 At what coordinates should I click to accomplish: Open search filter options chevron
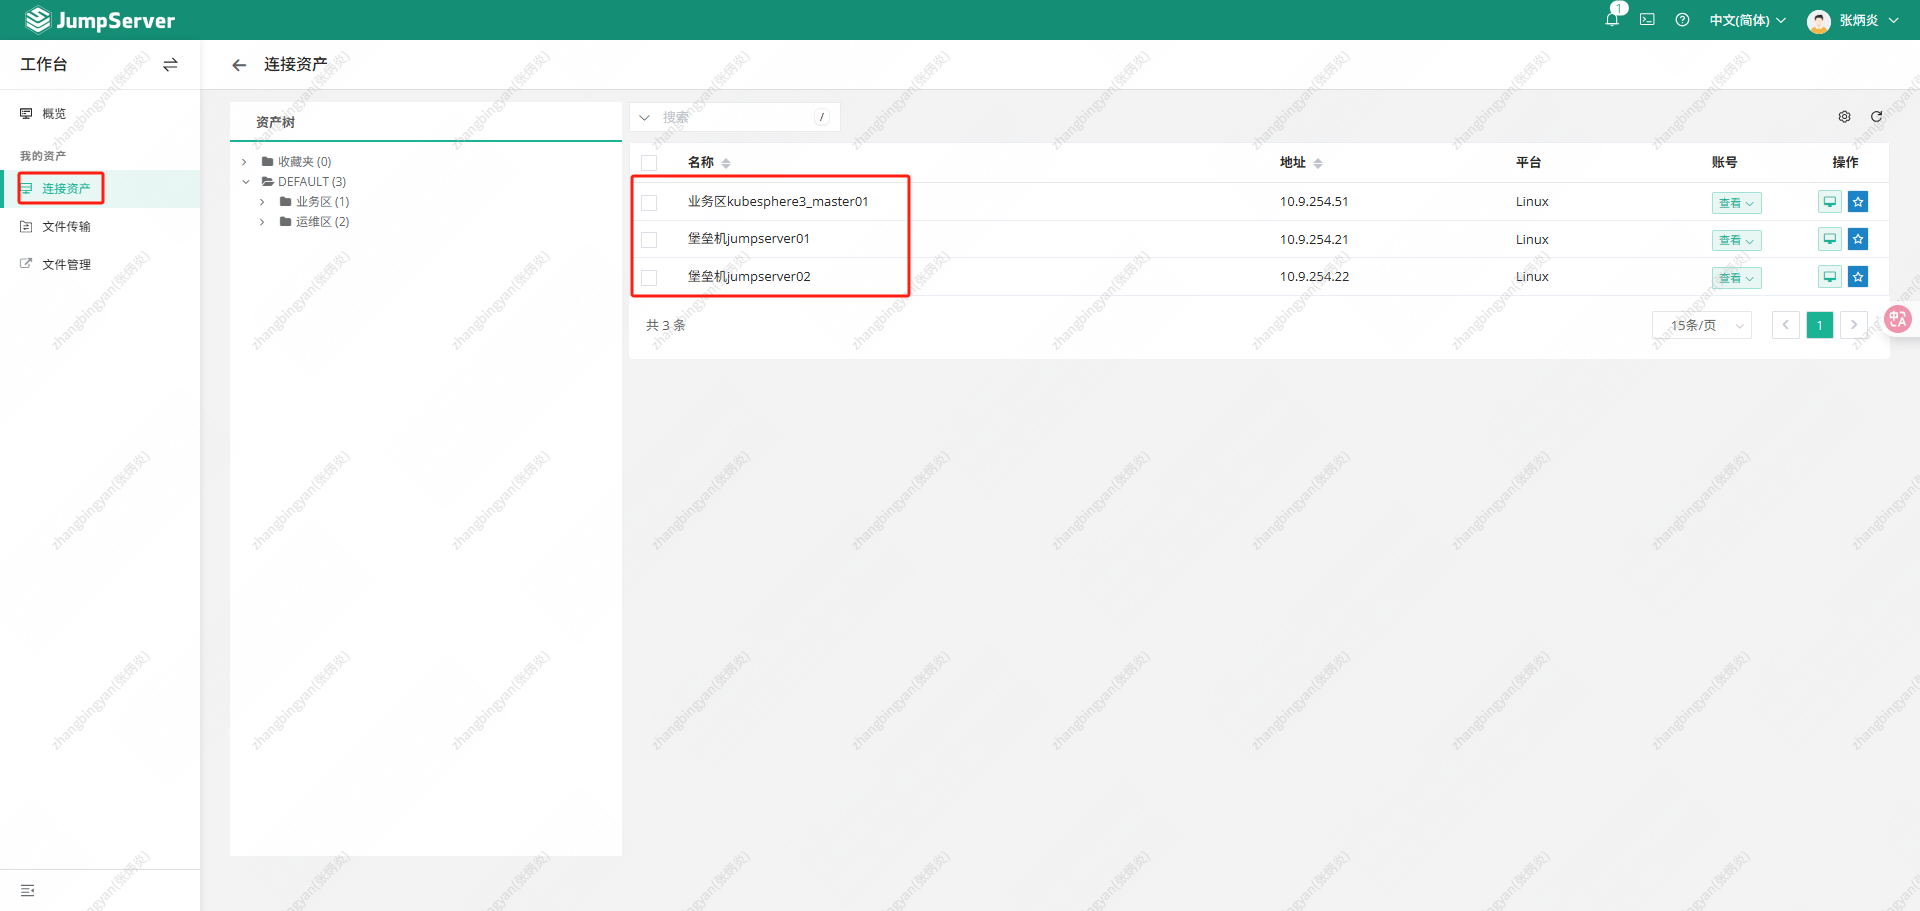(x=645, y=117)
